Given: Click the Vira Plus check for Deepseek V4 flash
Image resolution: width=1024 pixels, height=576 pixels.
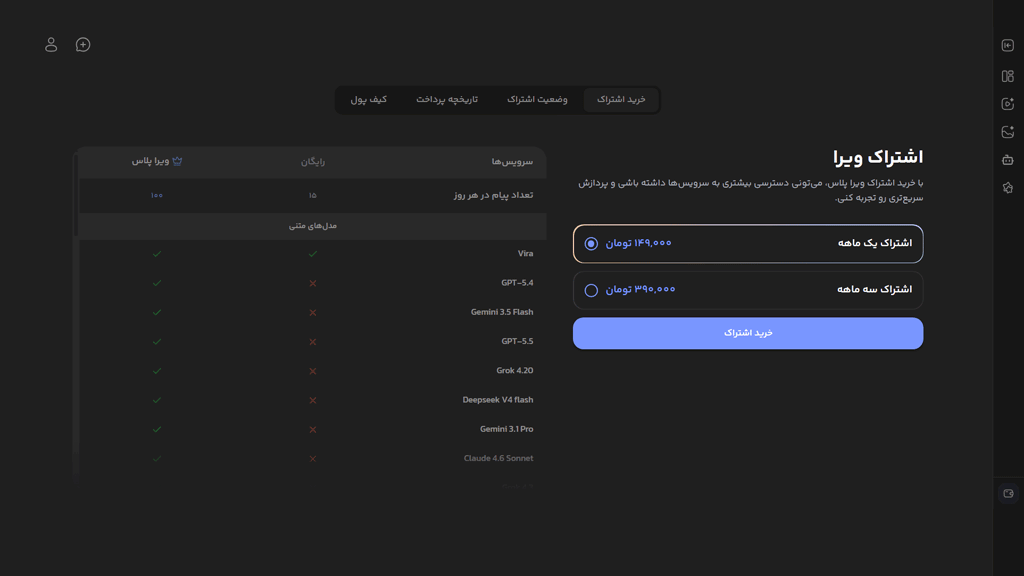Looking at the screenshot, I should click(x=157, y=400).
